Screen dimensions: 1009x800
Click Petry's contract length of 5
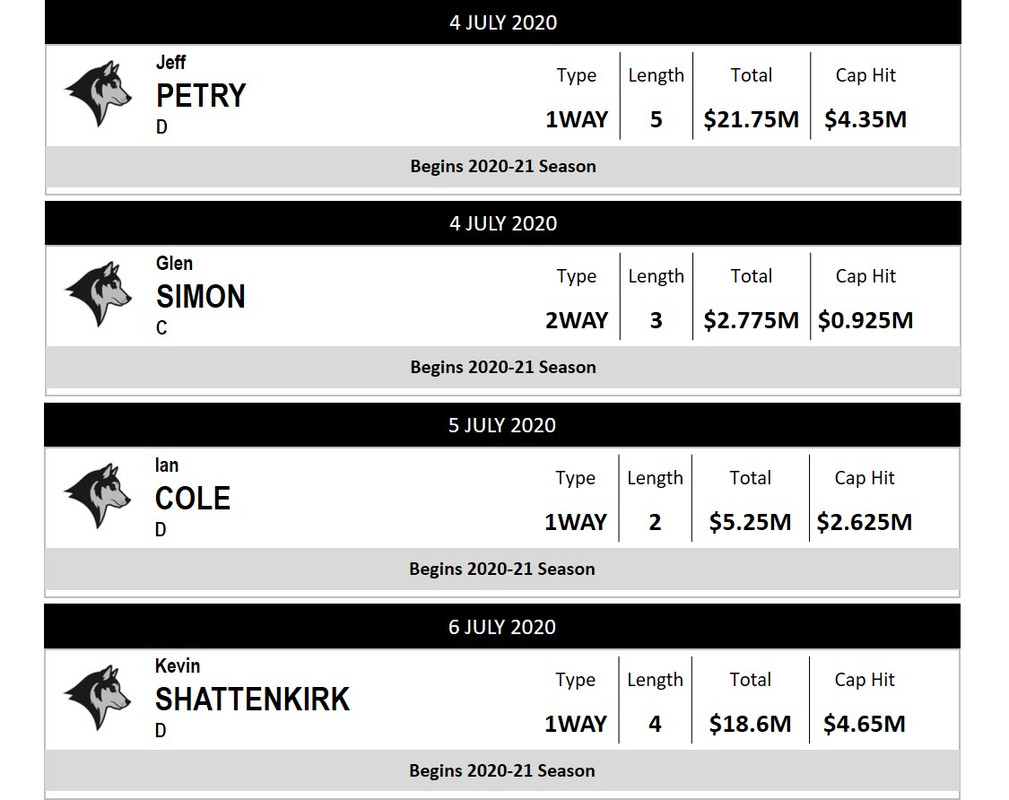pyautogui.click(x=656, y=119)
